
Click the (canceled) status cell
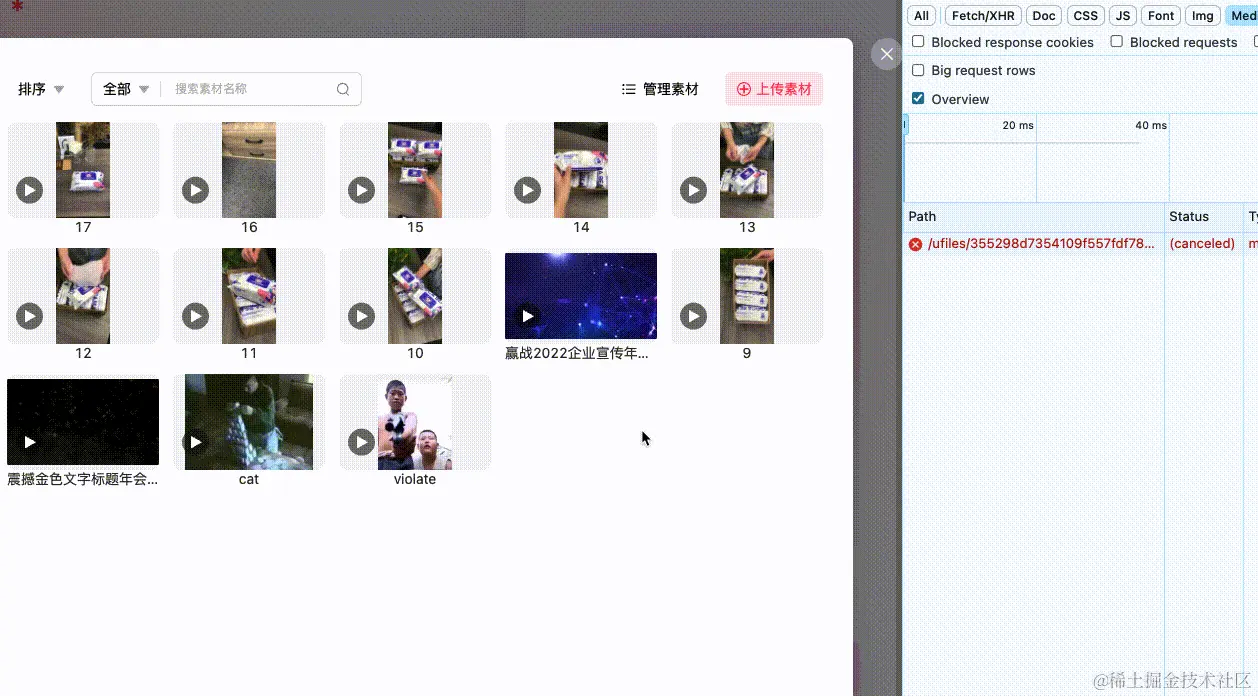click(x=1202, y=244)
